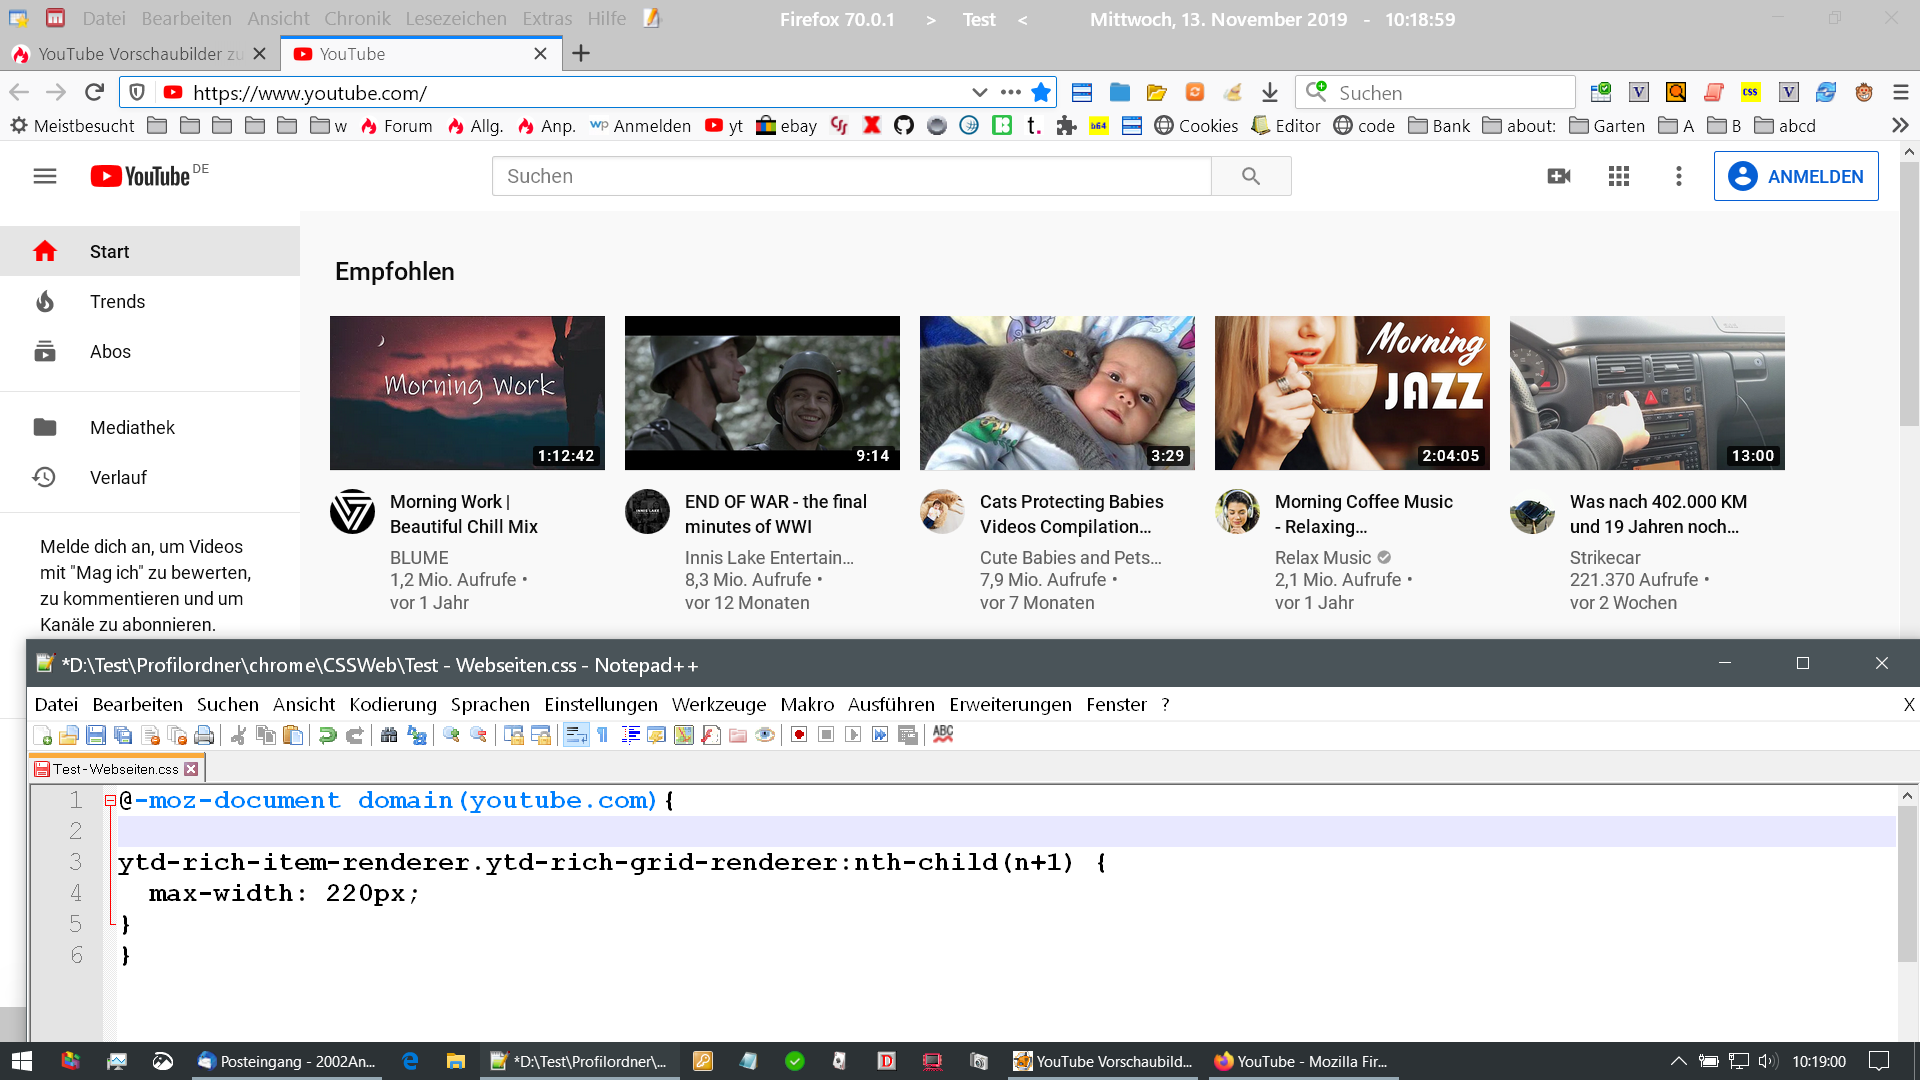Expand the bookmarks toolbar overflow chevron
Image resolution: width=1920 pixels, height=1080 pixels.
pos(1900,126)
